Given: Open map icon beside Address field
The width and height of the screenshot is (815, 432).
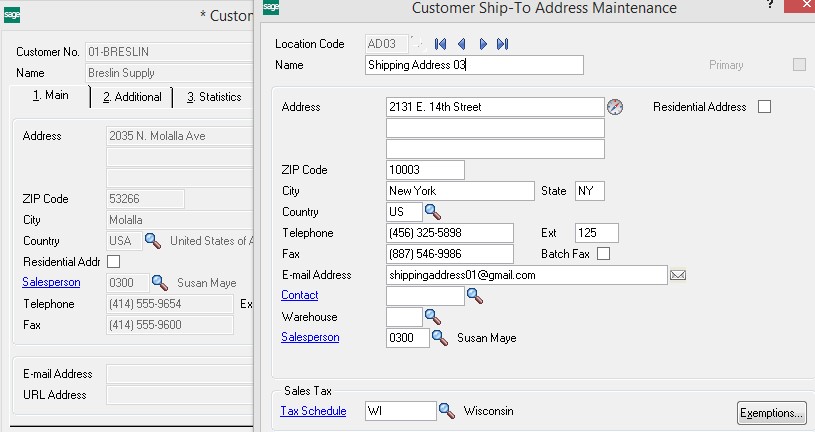Looking at the screenshot, I should (x=615, y=107).
